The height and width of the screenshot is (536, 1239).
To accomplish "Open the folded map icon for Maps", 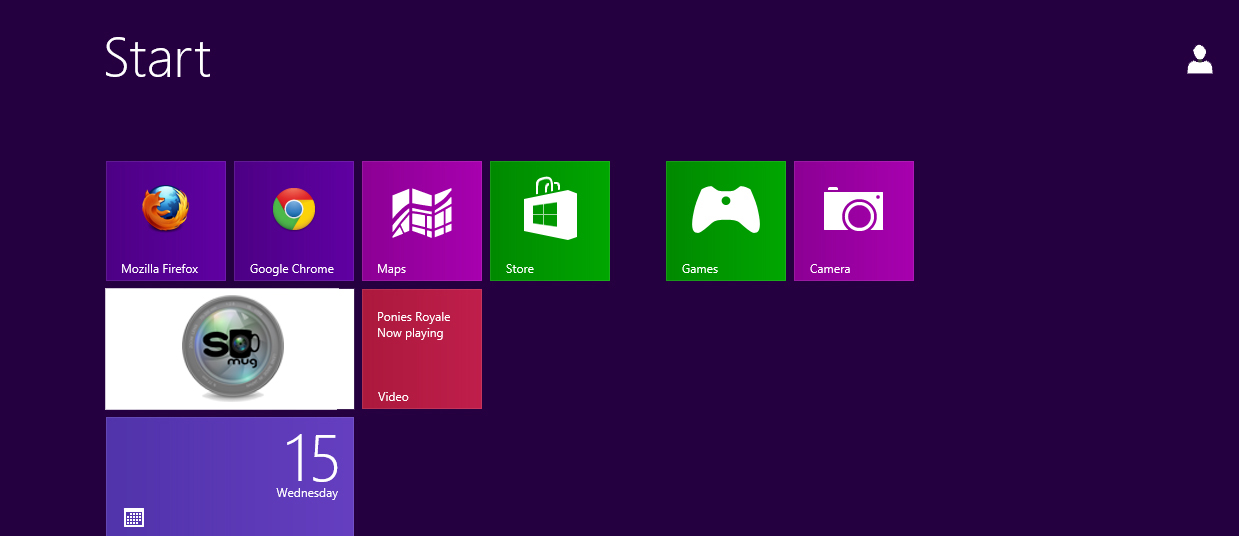I will (421, 212).
